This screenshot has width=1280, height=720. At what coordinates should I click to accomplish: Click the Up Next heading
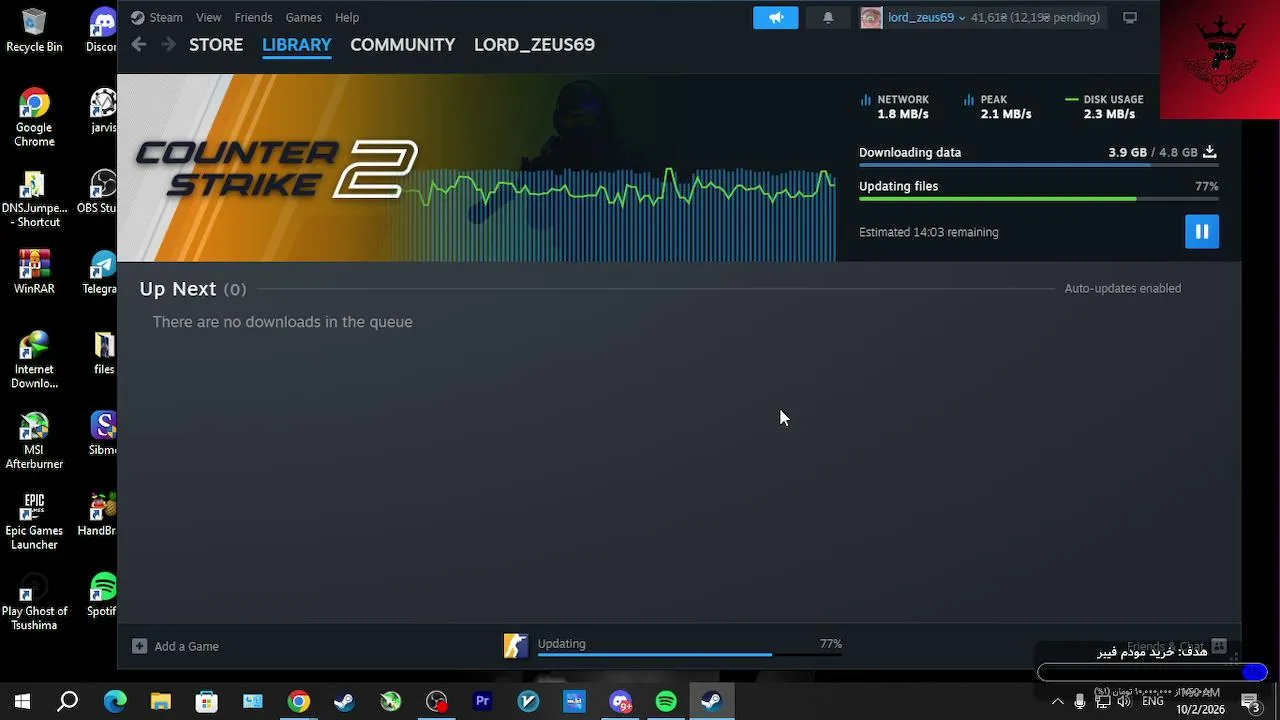tap(178, 289)
